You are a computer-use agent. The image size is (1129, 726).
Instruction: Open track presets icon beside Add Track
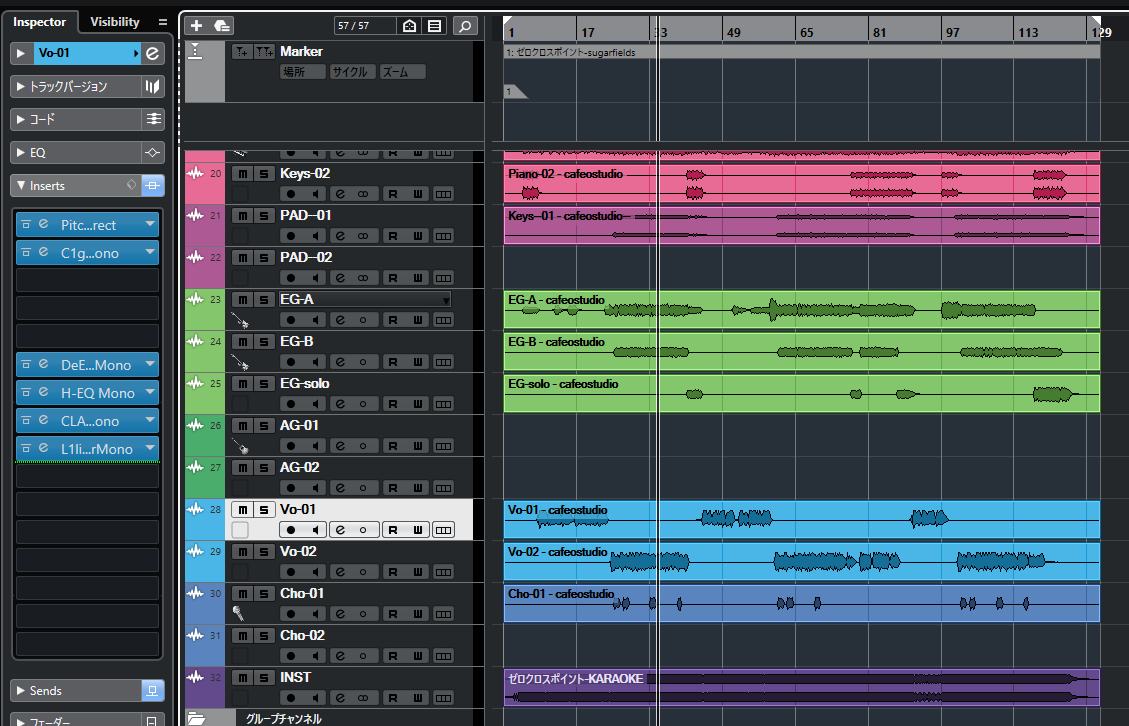click(x=222, y=26)
